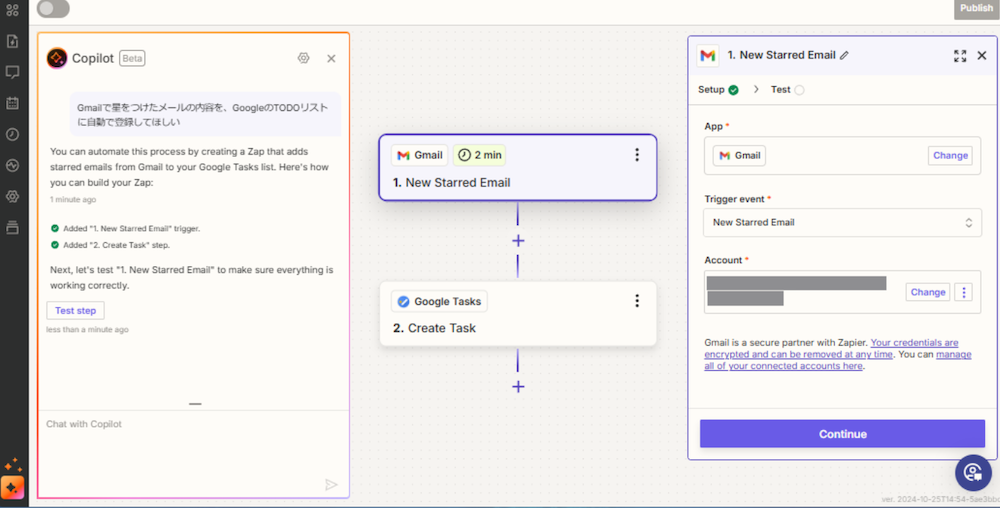Viewport: 1000px width, 508px height.
Task: Open manage all connected accounts link
Action: [838, 360]
